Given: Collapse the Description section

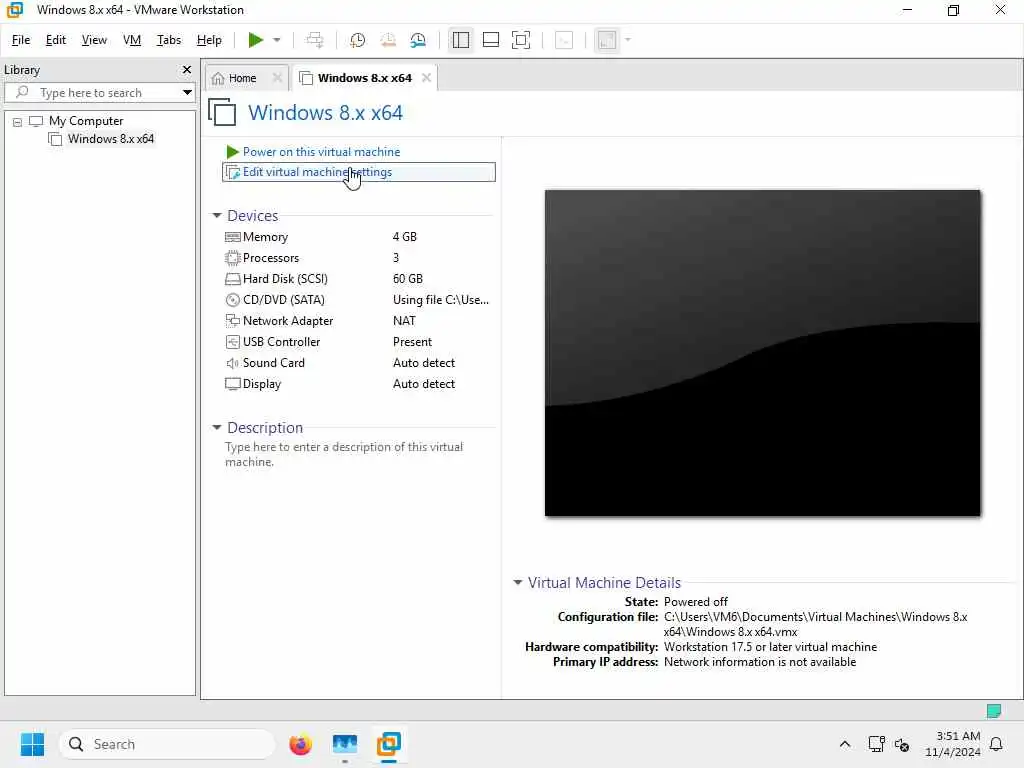Looking at the screenshot, I should [217, 427].
